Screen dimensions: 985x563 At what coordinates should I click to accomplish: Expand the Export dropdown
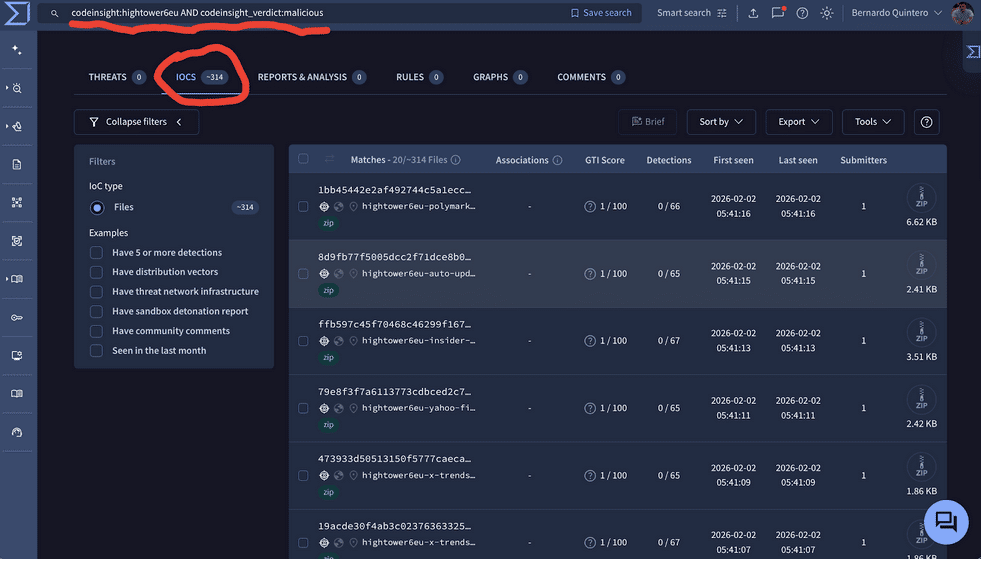tap(798, 122)
